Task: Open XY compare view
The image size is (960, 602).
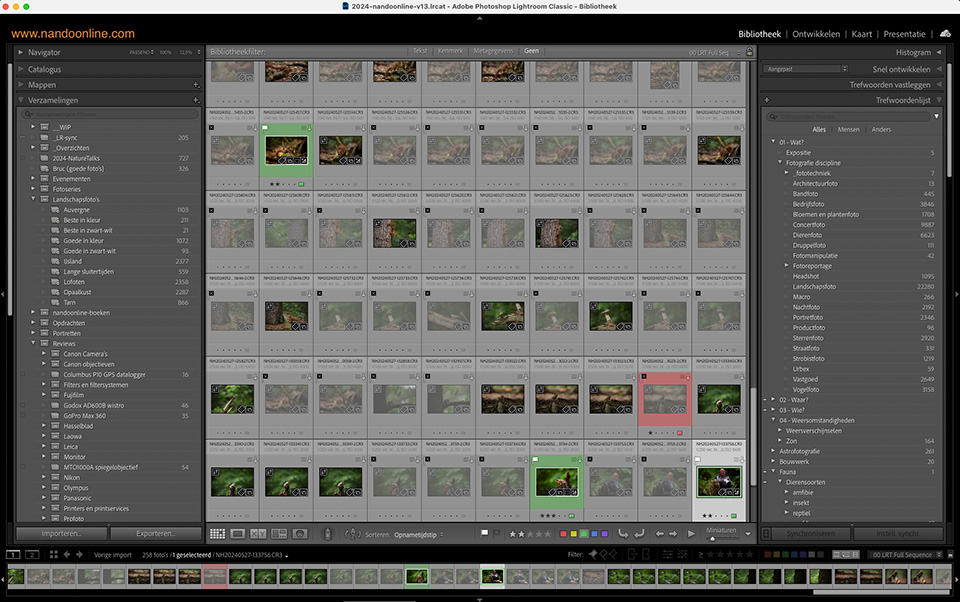Action: [x=258, y=534]
